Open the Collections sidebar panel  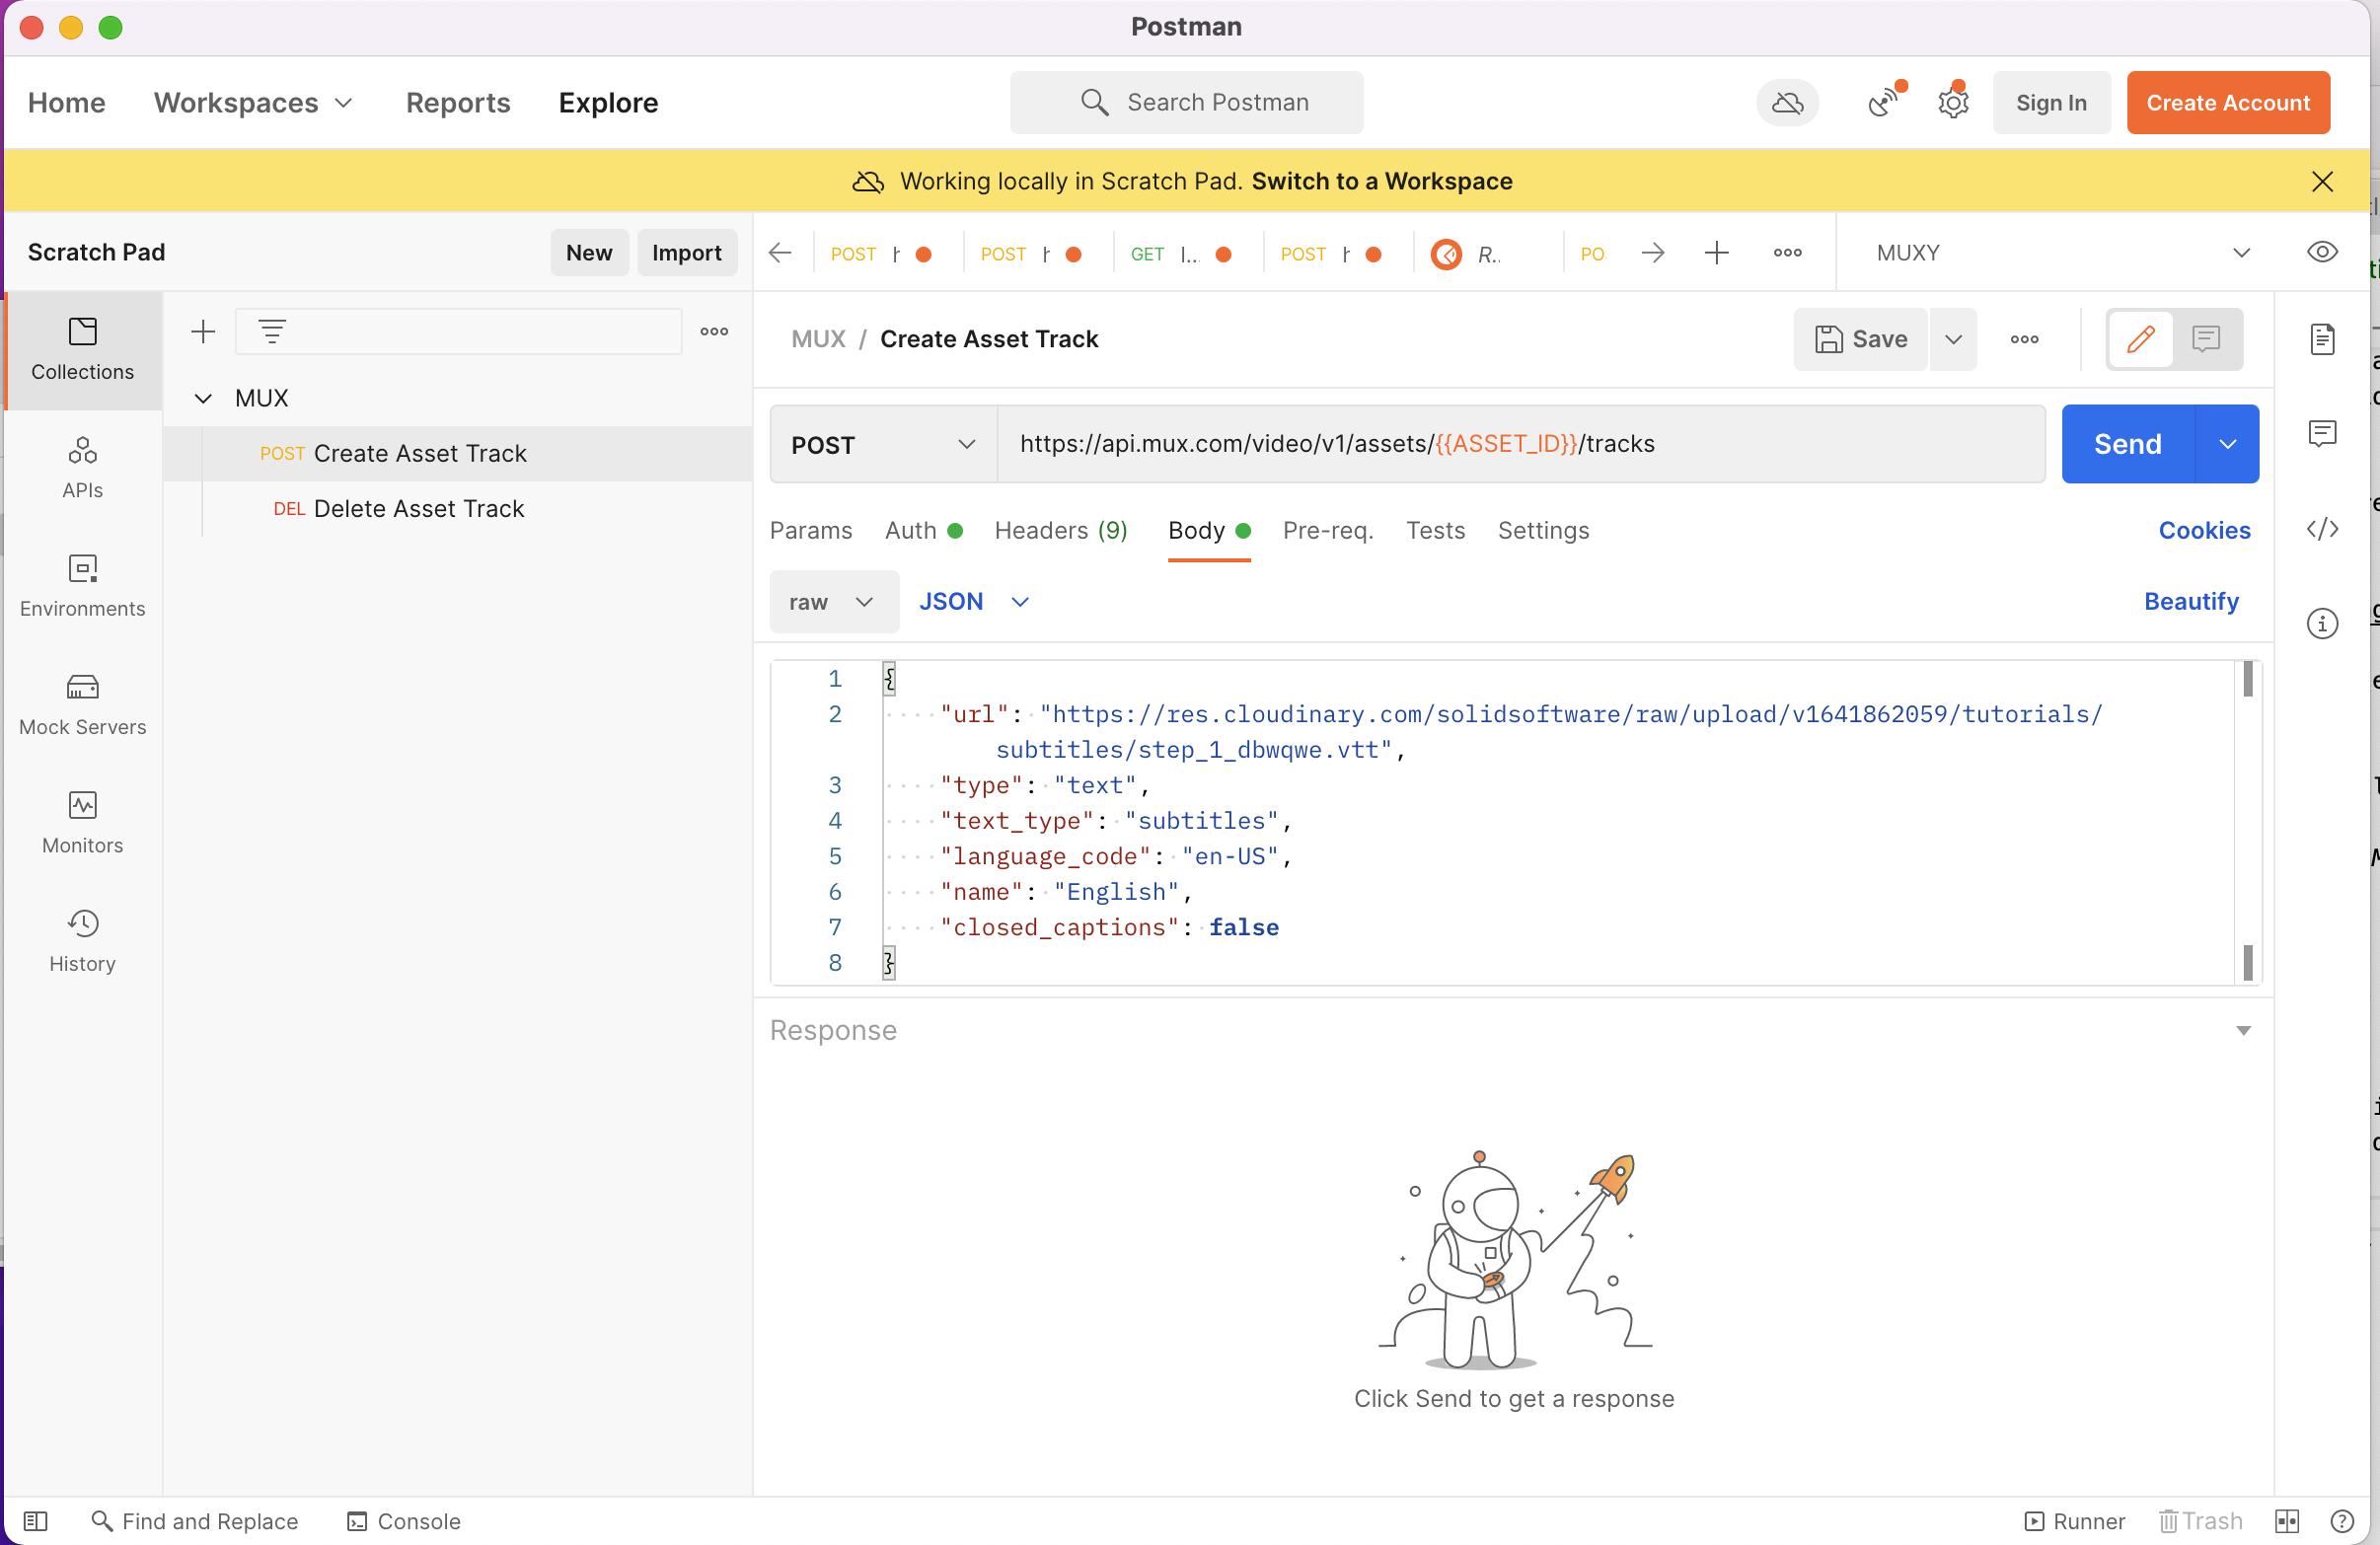coord(82,350)
